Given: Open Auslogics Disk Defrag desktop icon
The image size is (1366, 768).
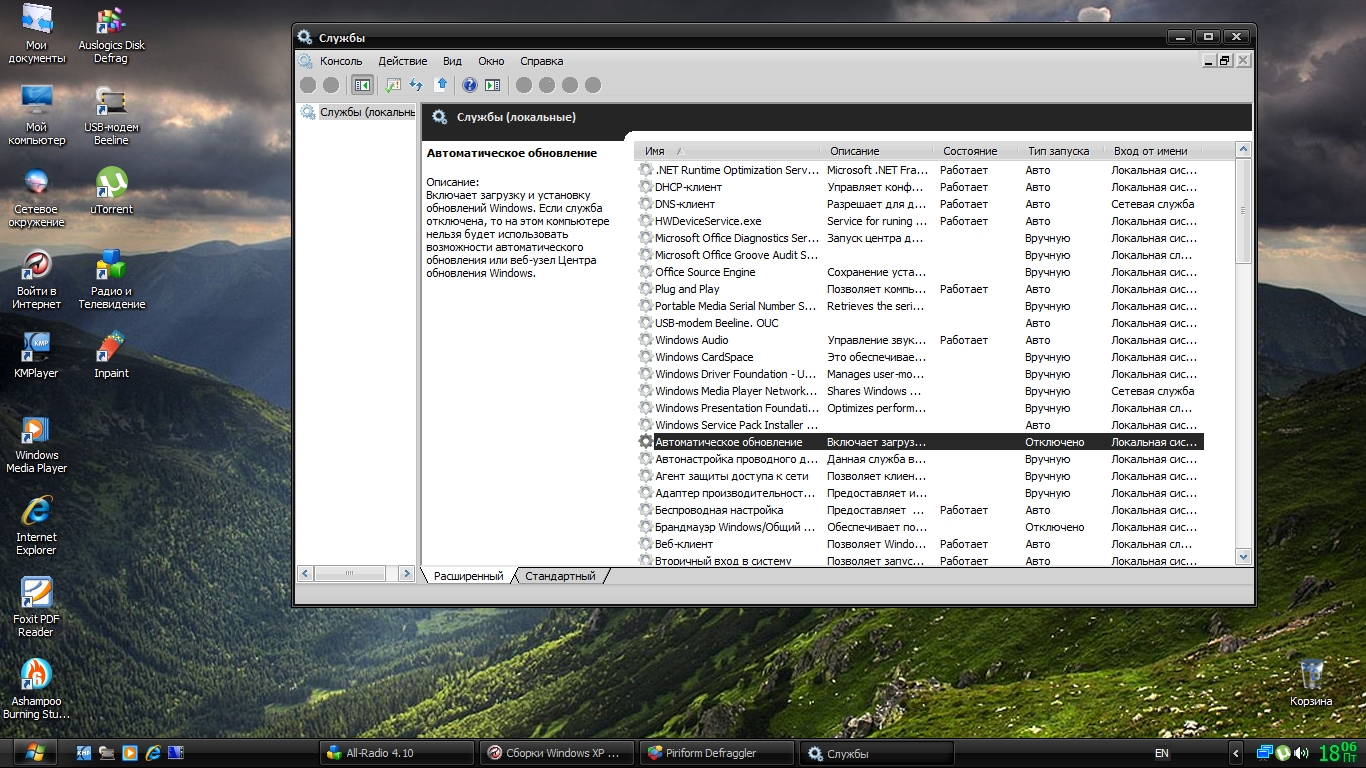Looking at the screenshot, I should pyautogui.click(x=111, y=34).
